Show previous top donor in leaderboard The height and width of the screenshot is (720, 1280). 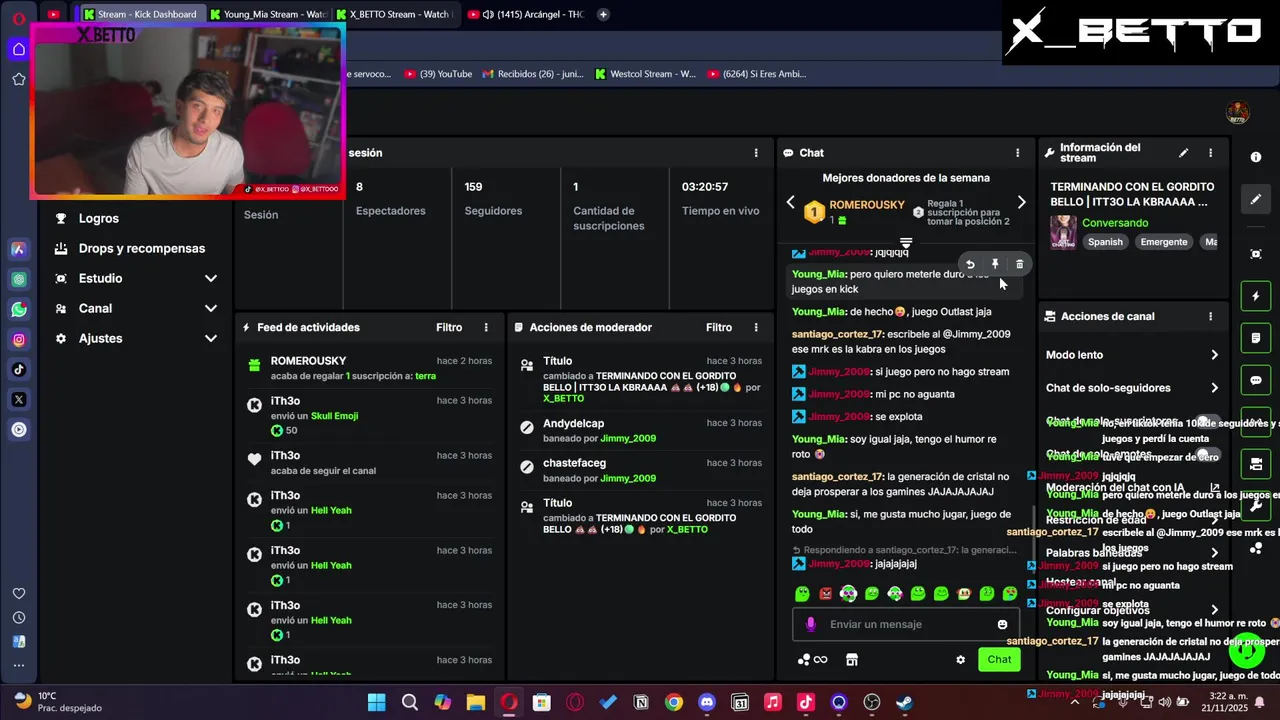coord(790,202)
